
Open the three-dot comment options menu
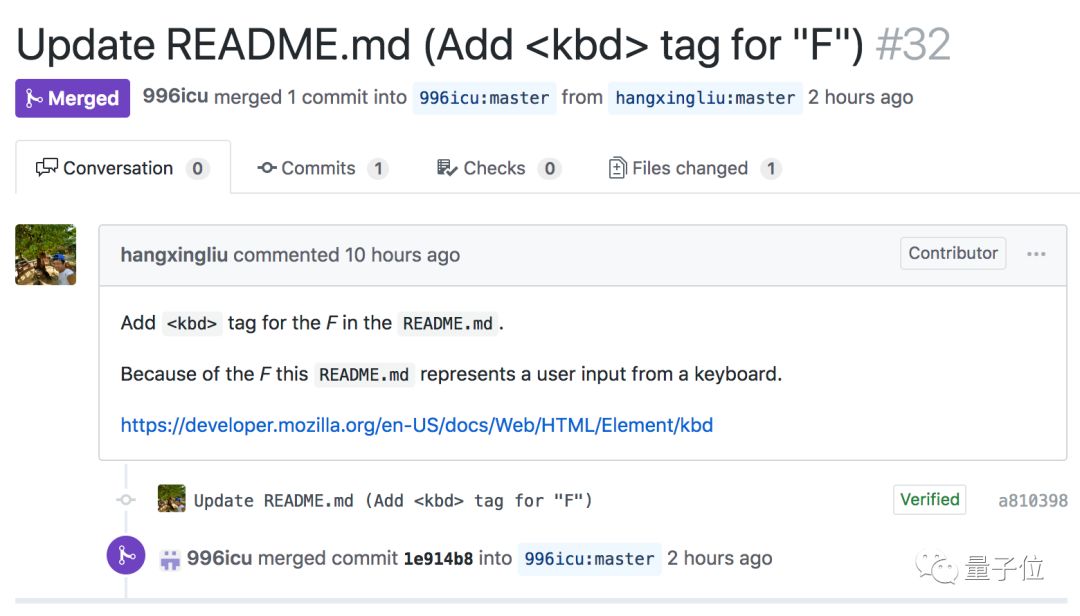click(x=1036, y=254)
